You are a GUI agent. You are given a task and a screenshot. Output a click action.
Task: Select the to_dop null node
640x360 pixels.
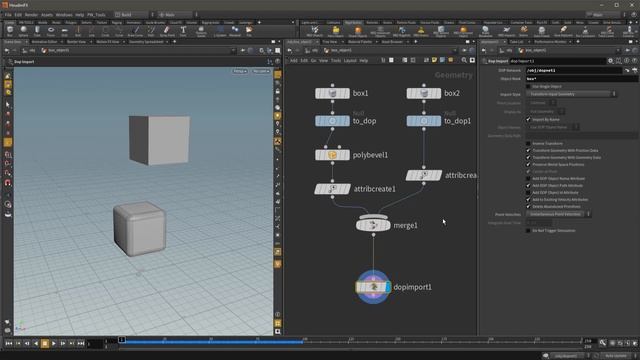[x=332, y=121]
